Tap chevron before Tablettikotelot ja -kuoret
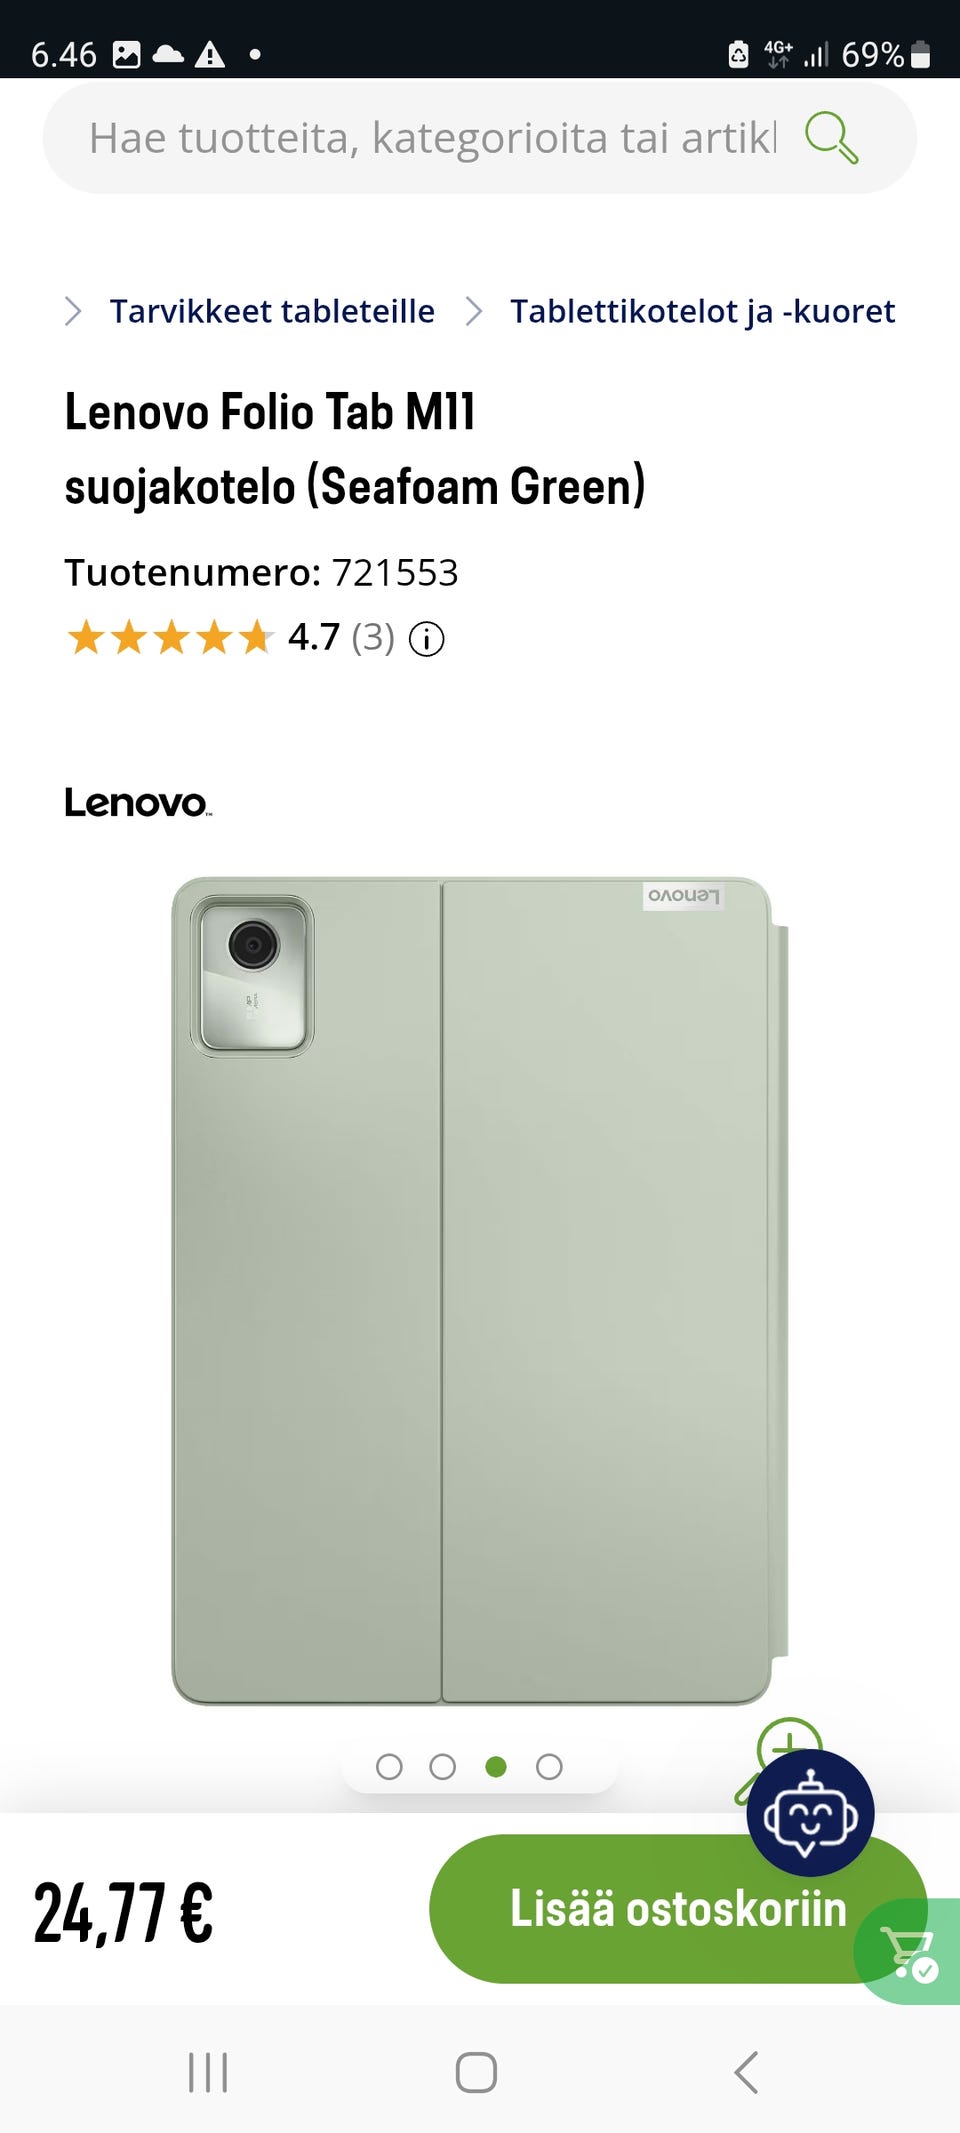960x2133 pixels. [474, 311]
